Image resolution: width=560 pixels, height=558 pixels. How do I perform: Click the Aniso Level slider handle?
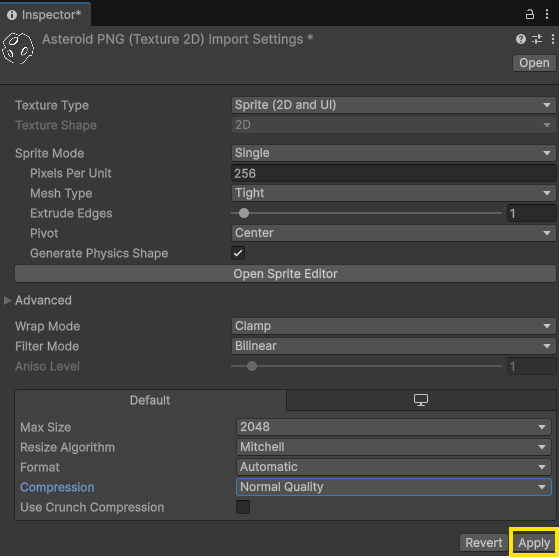(252, 366)
